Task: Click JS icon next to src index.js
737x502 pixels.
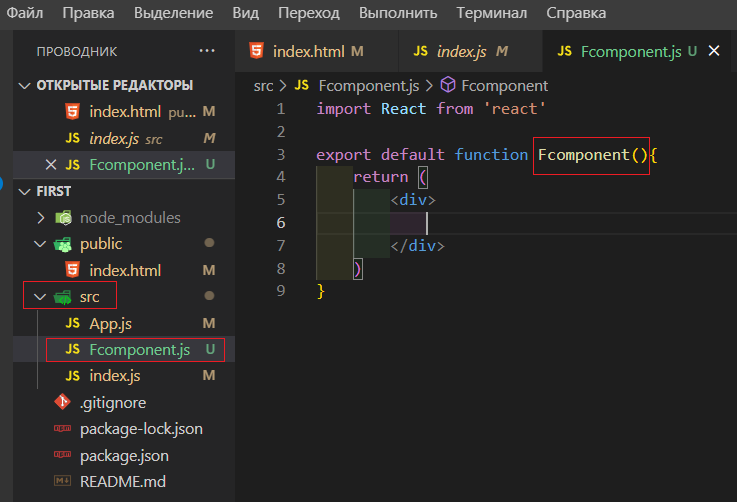Action: click(x=72, y=376)
